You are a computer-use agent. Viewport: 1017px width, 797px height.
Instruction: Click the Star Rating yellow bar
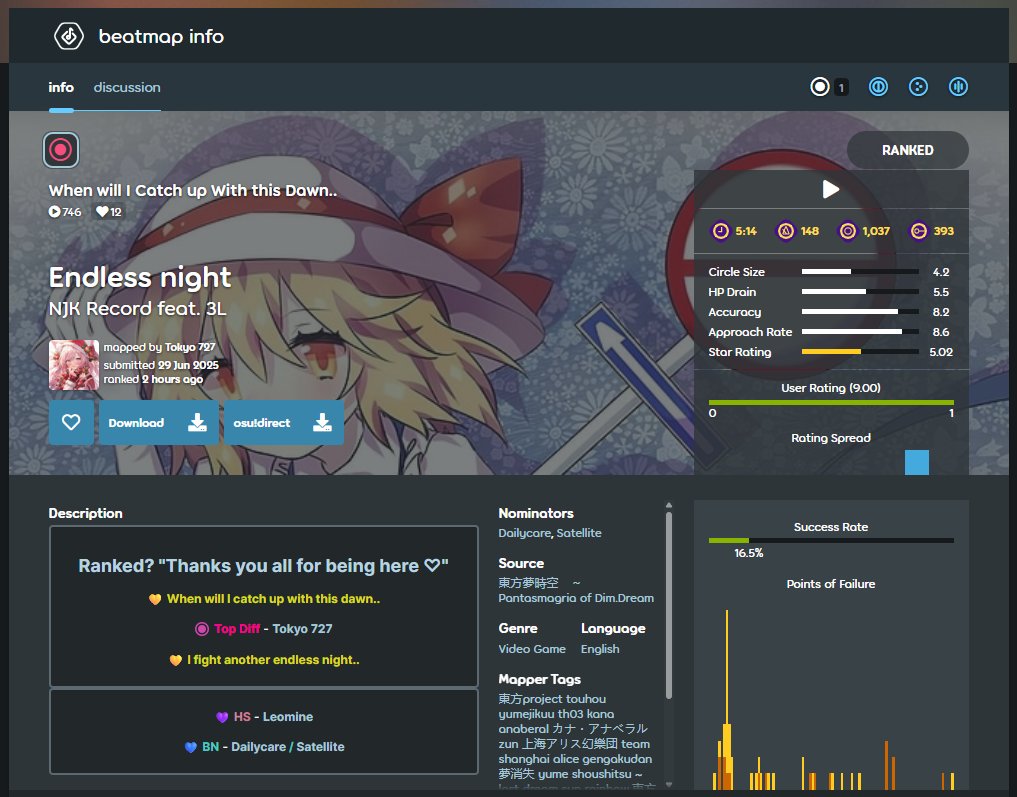(831, 351)
